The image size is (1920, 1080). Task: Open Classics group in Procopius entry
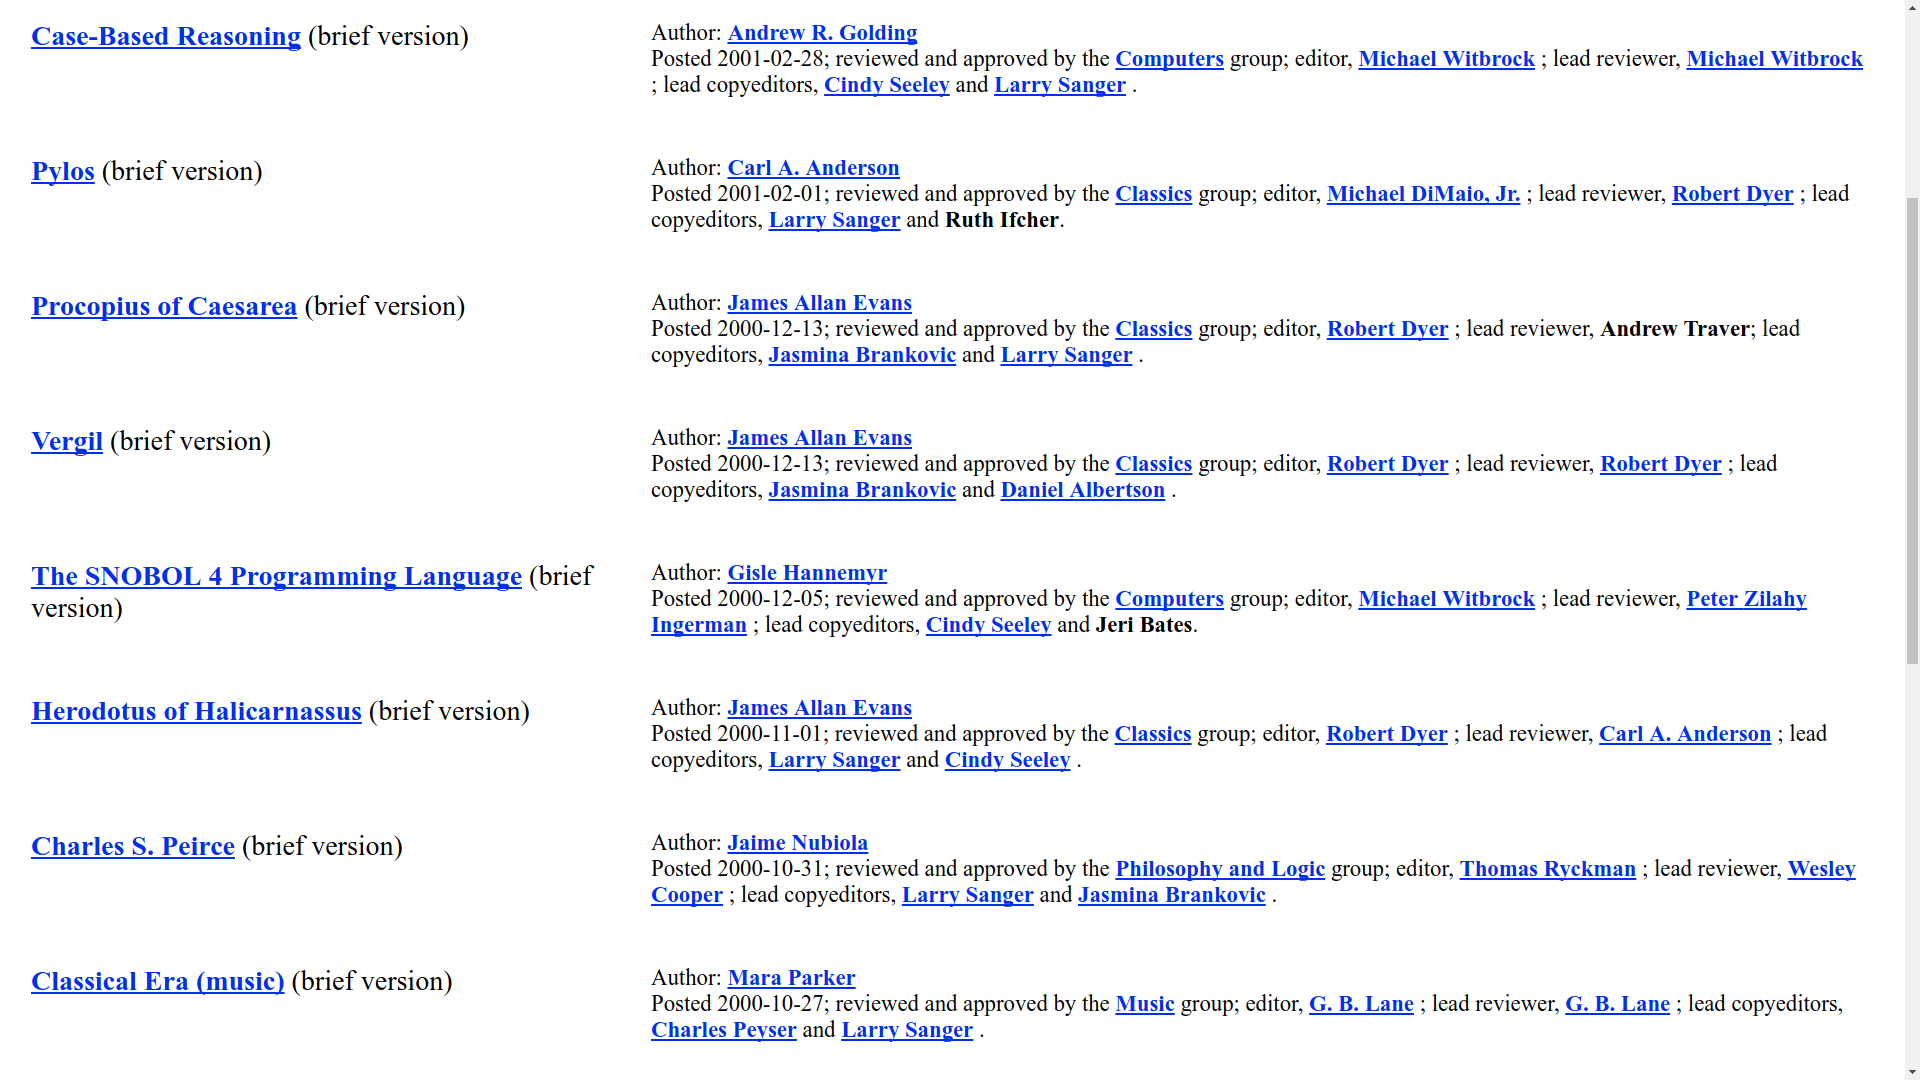(x=1153, y=329)
